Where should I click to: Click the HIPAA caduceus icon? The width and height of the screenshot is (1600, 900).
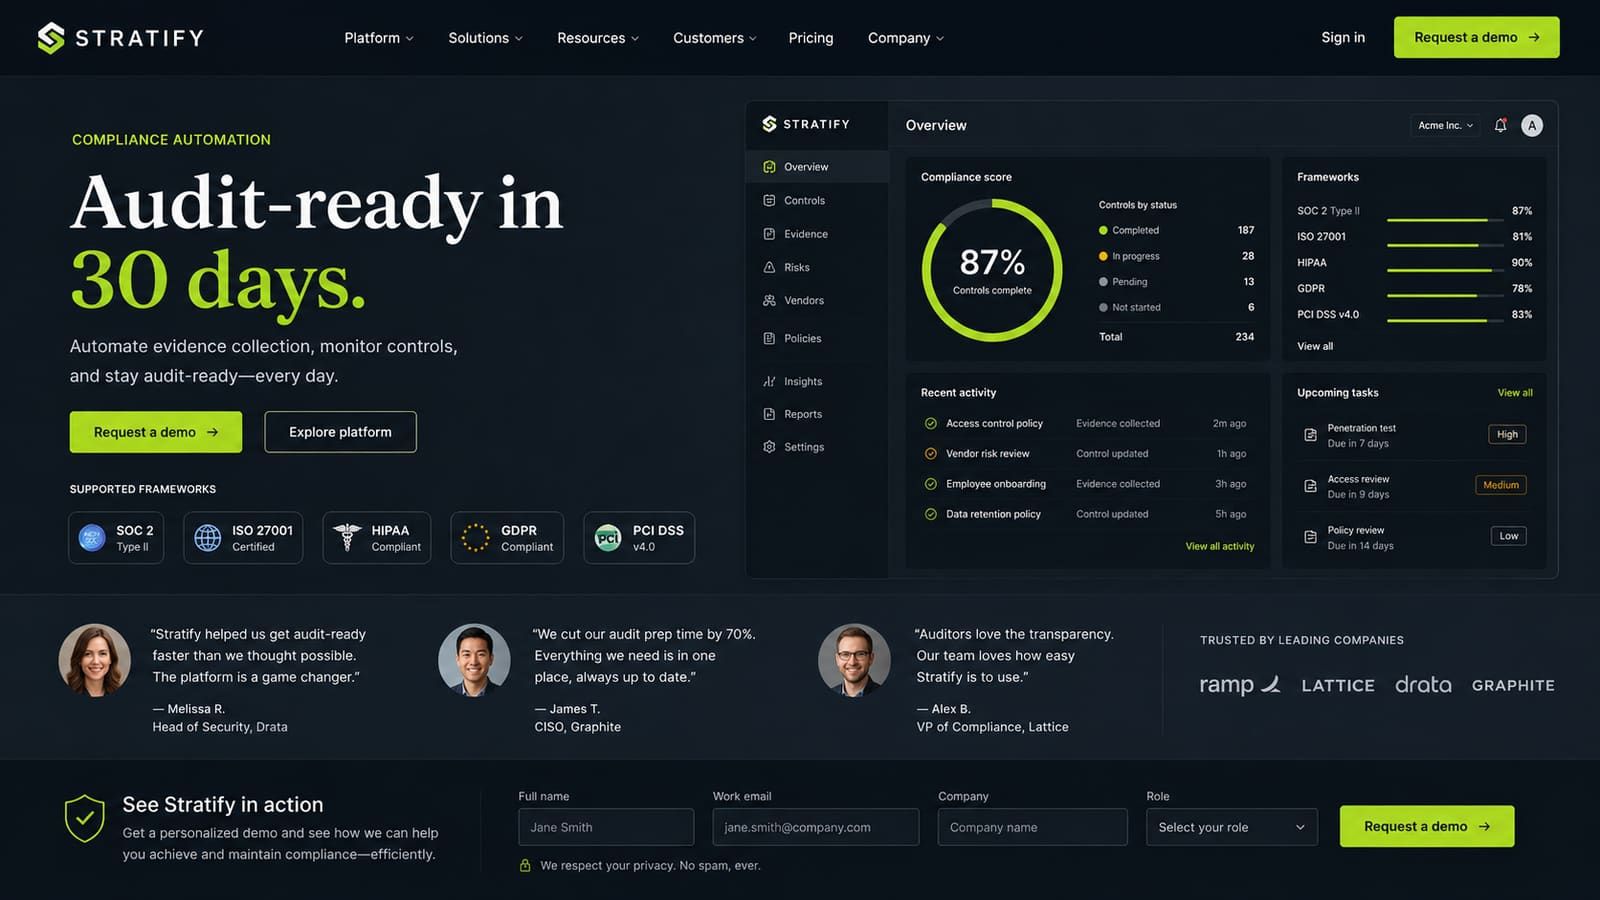coord(347,538)
